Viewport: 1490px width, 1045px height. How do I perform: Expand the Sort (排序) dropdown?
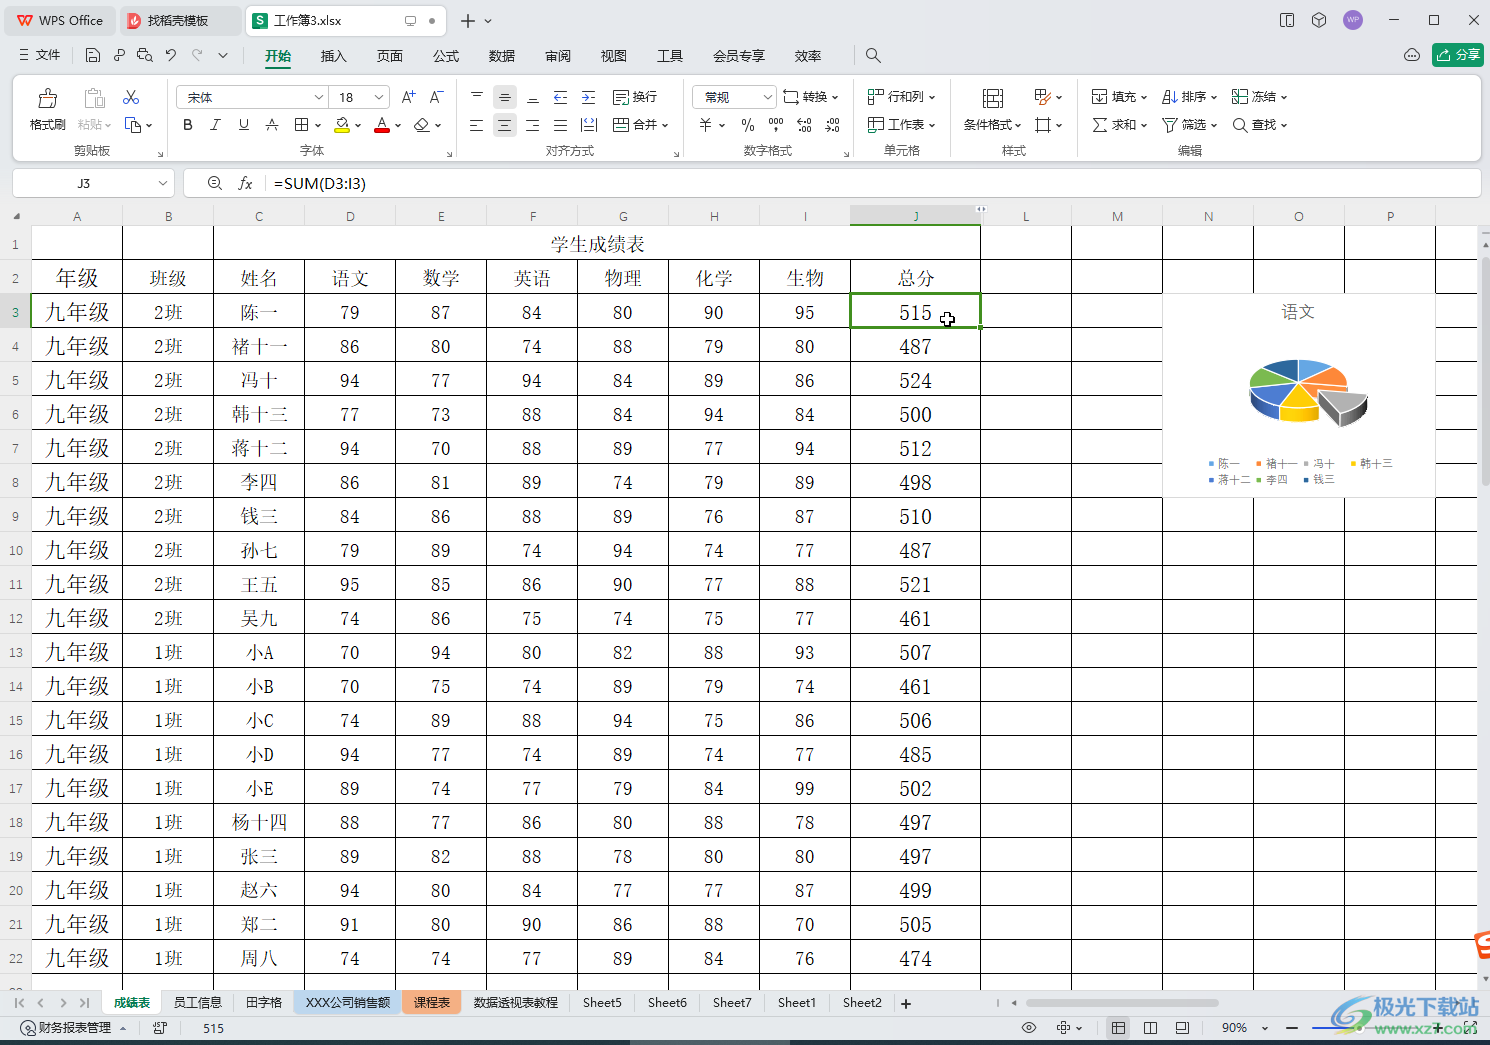[x=1214, y=97]
